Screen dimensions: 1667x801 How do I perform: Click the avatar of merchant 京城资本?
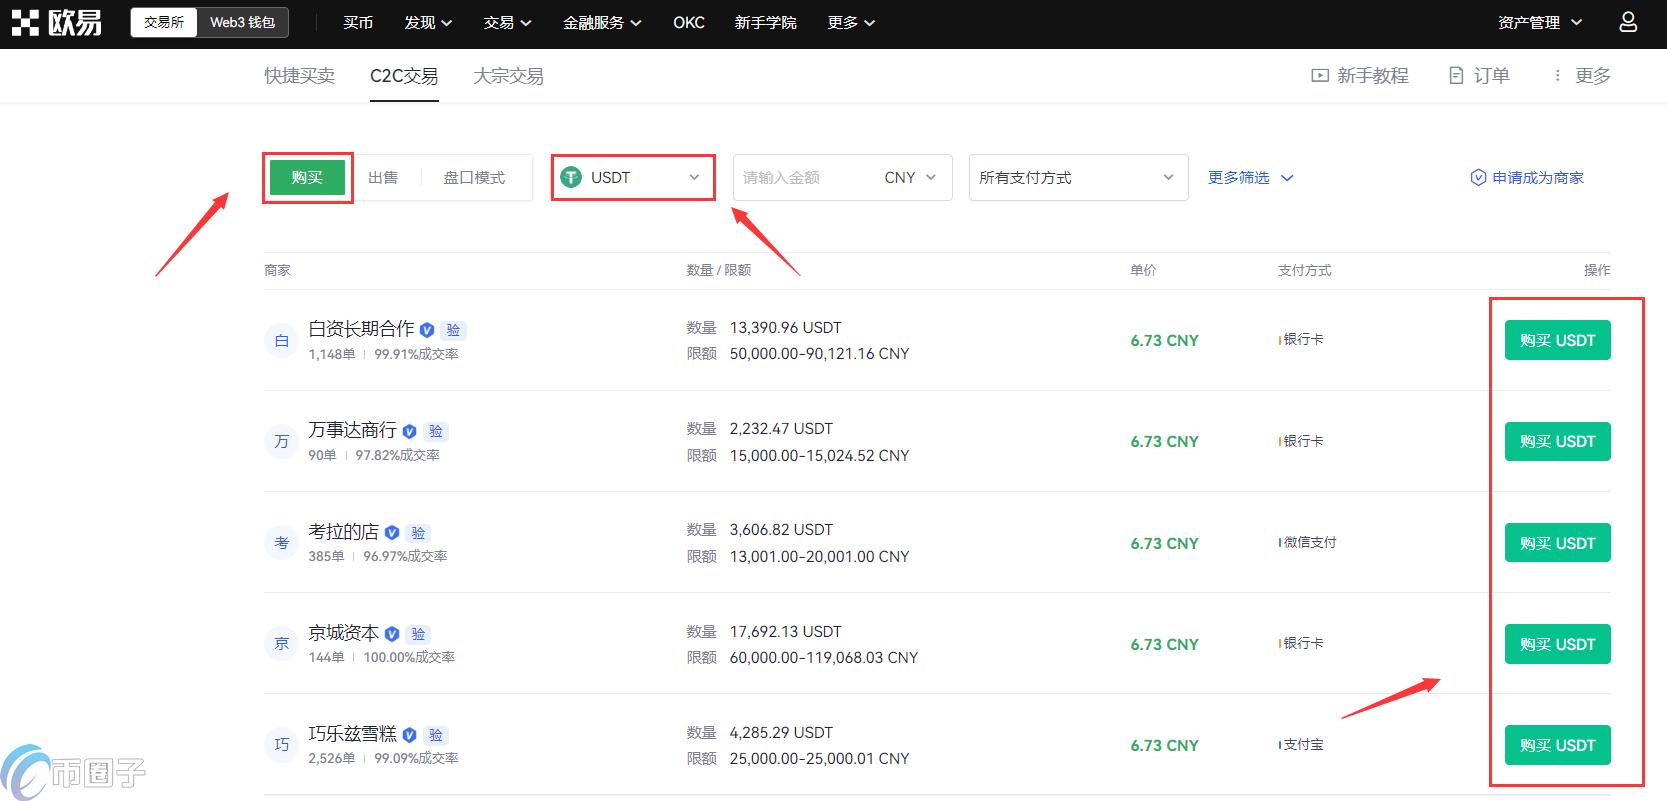tap(281, 644)
